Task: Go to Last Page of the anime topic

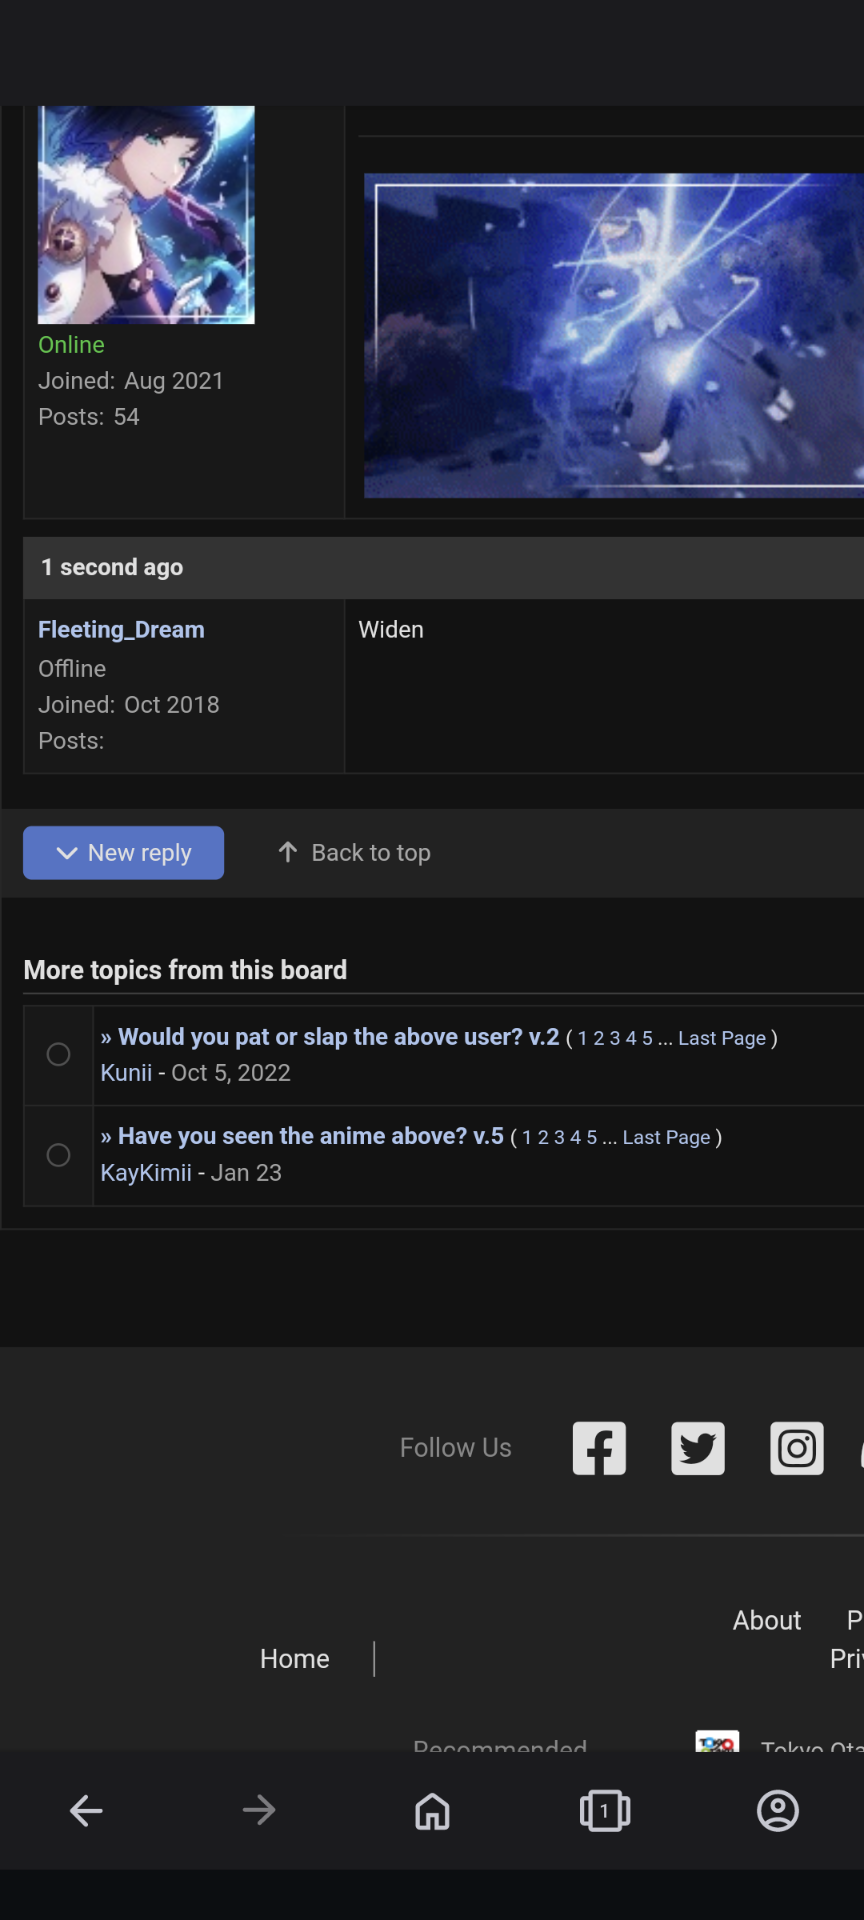Action: (666, 1137)
